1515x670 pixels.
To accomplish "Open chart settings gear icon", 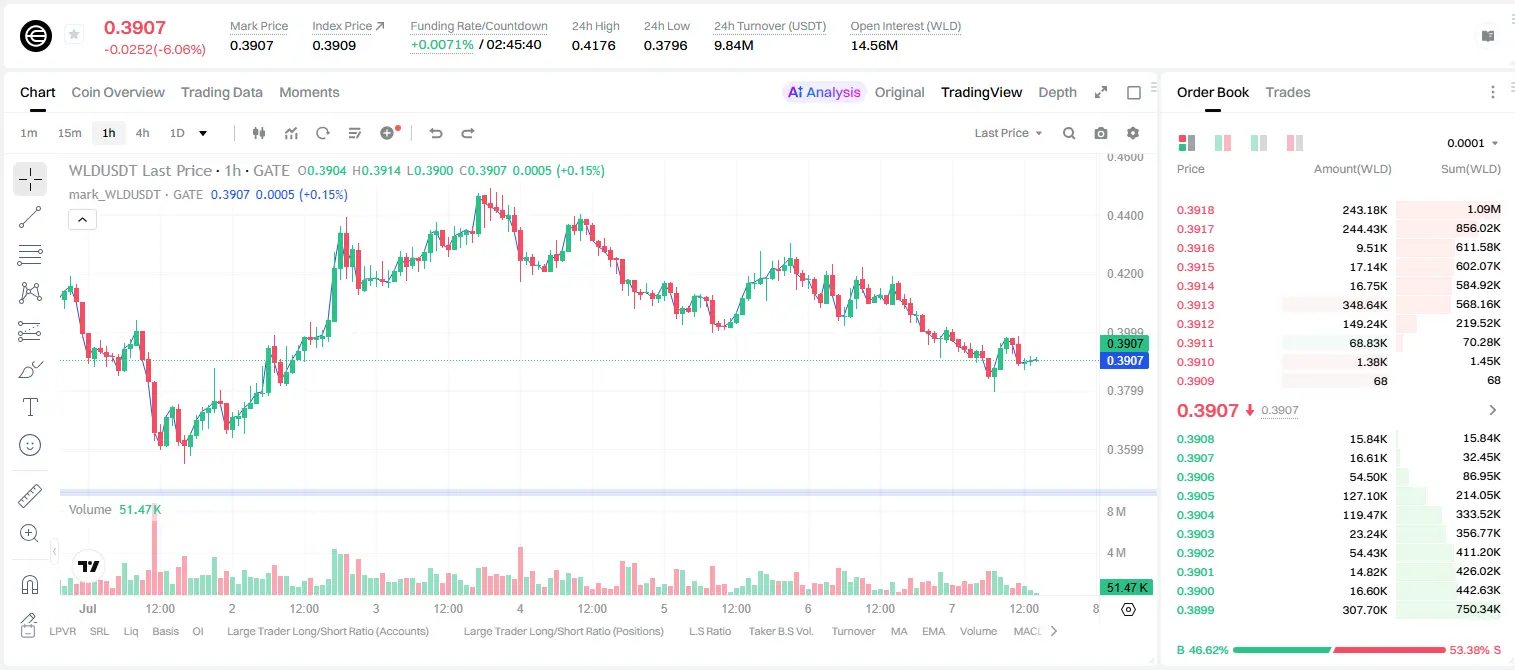I will (x=1133, y=133).
